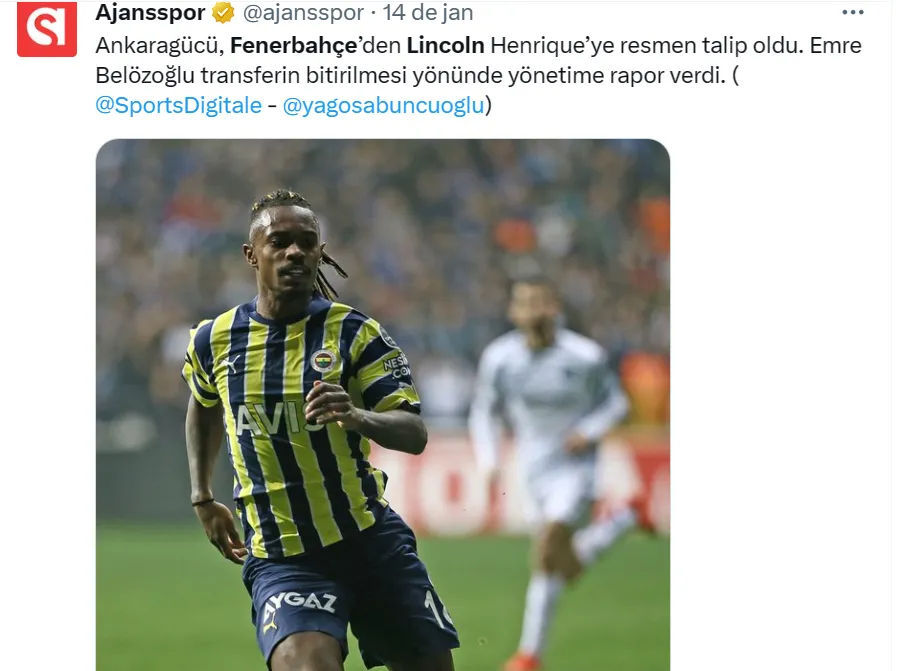Click the bold Lincoln keyword

click(445, 46)
